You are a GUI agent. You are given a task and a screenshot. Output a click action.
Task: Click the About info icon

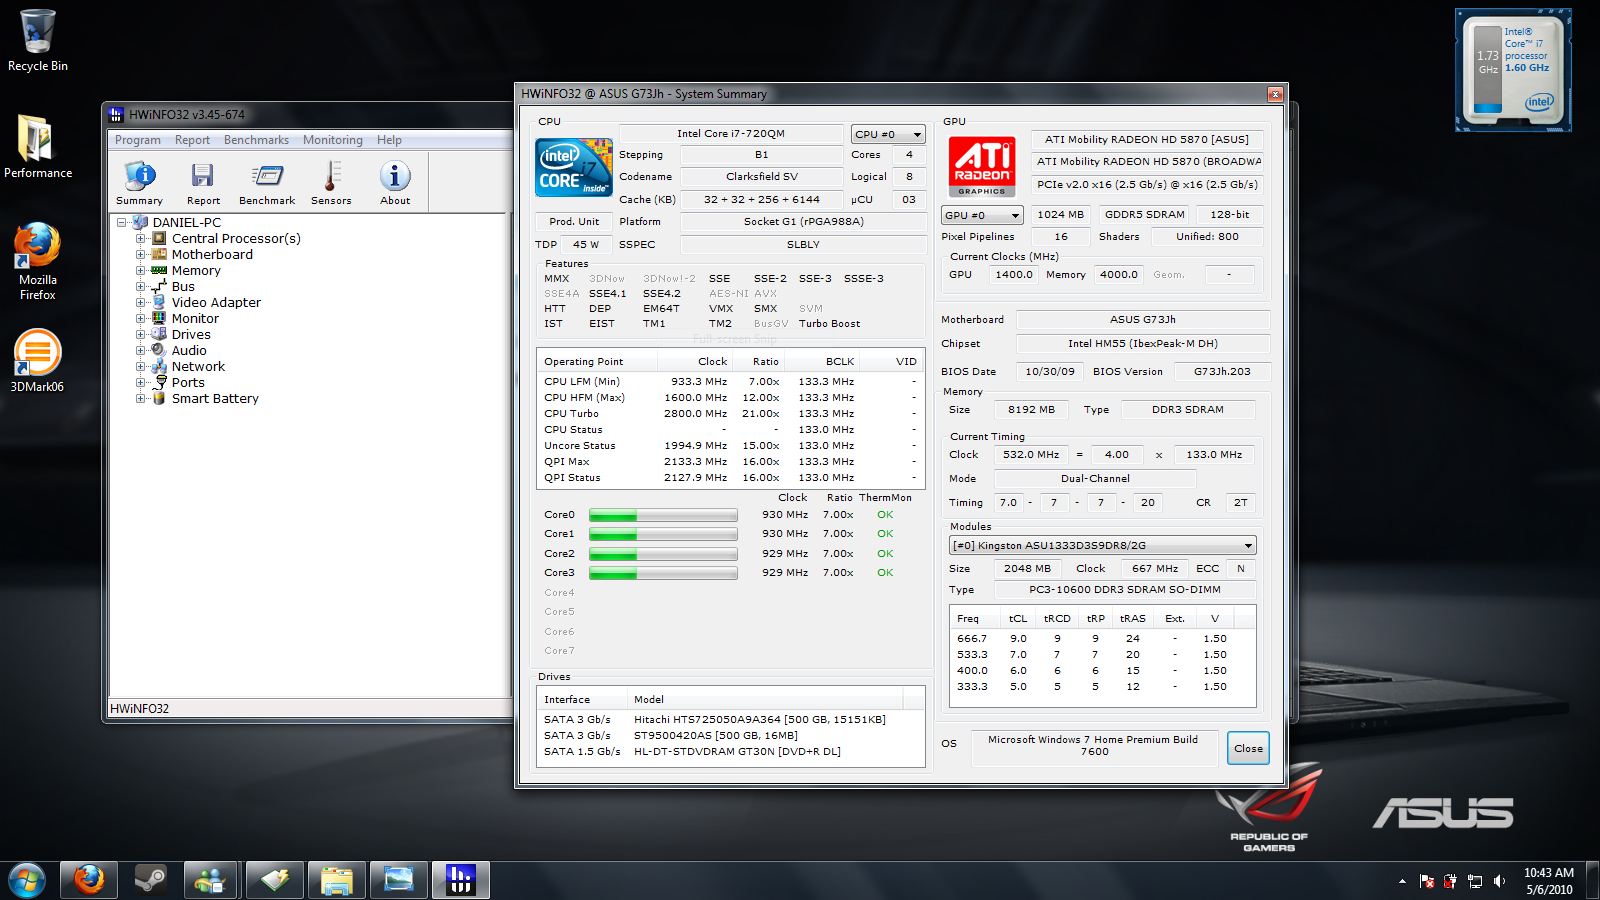395,183
